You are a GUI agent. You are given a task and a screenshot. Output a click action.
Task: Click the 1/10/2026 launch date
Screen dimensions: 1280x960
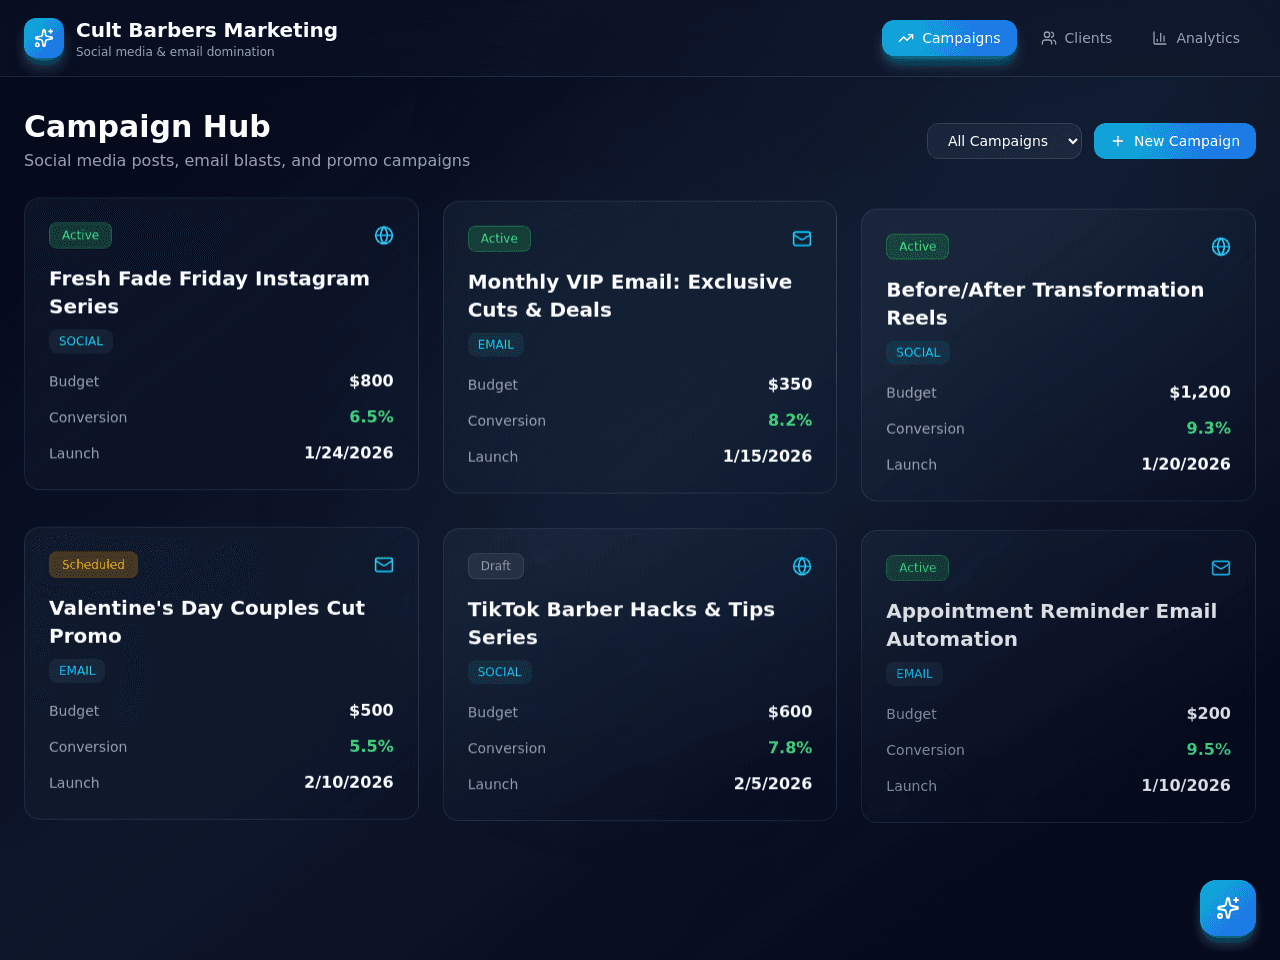(1186, 786)
